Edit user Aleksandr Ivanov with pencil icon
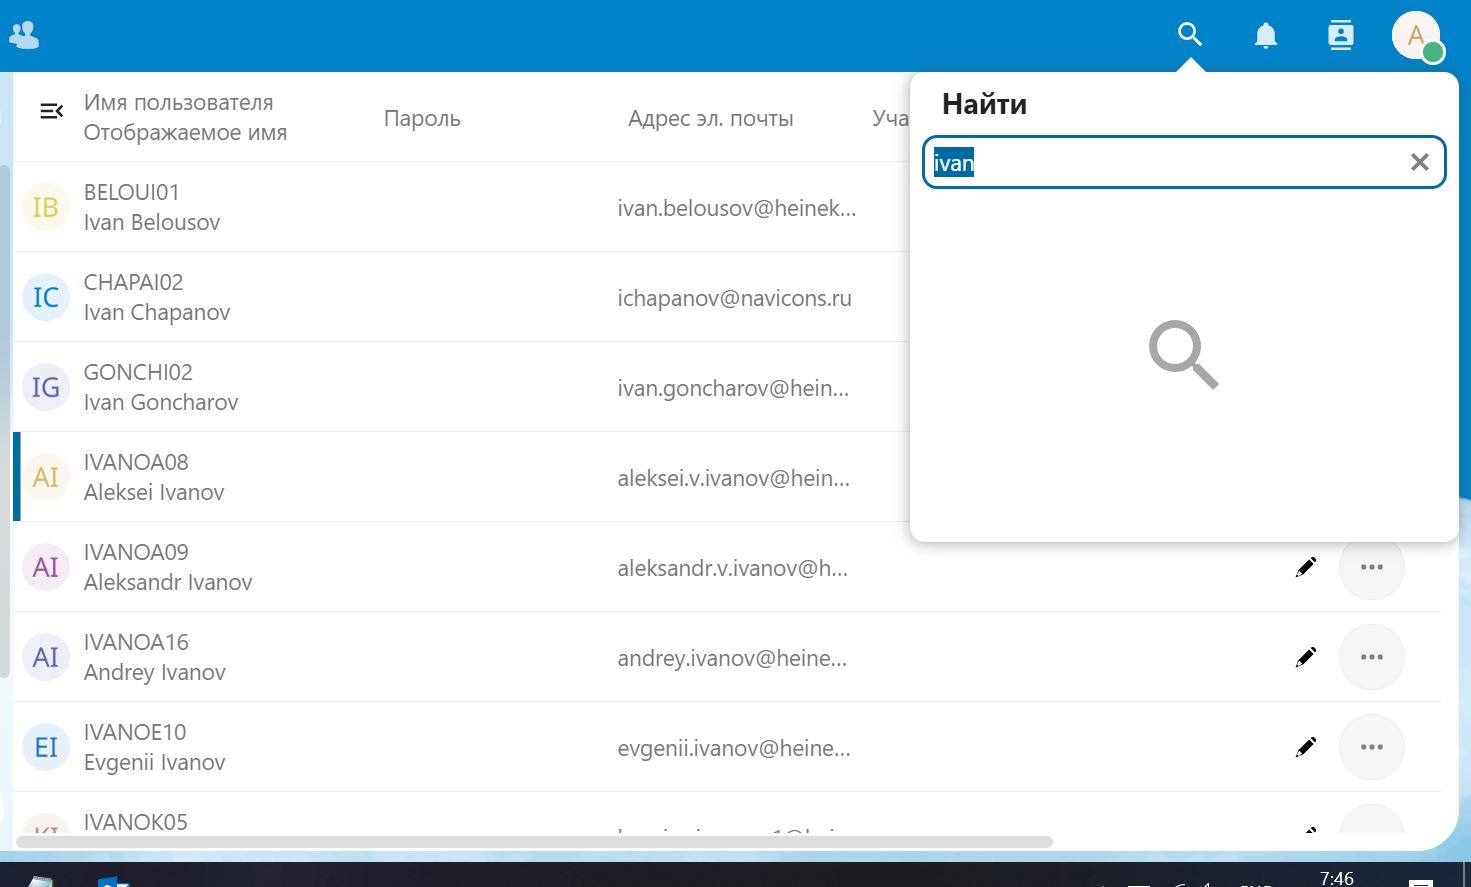This screenshot has width=1471, height=887. [1305, 568]
